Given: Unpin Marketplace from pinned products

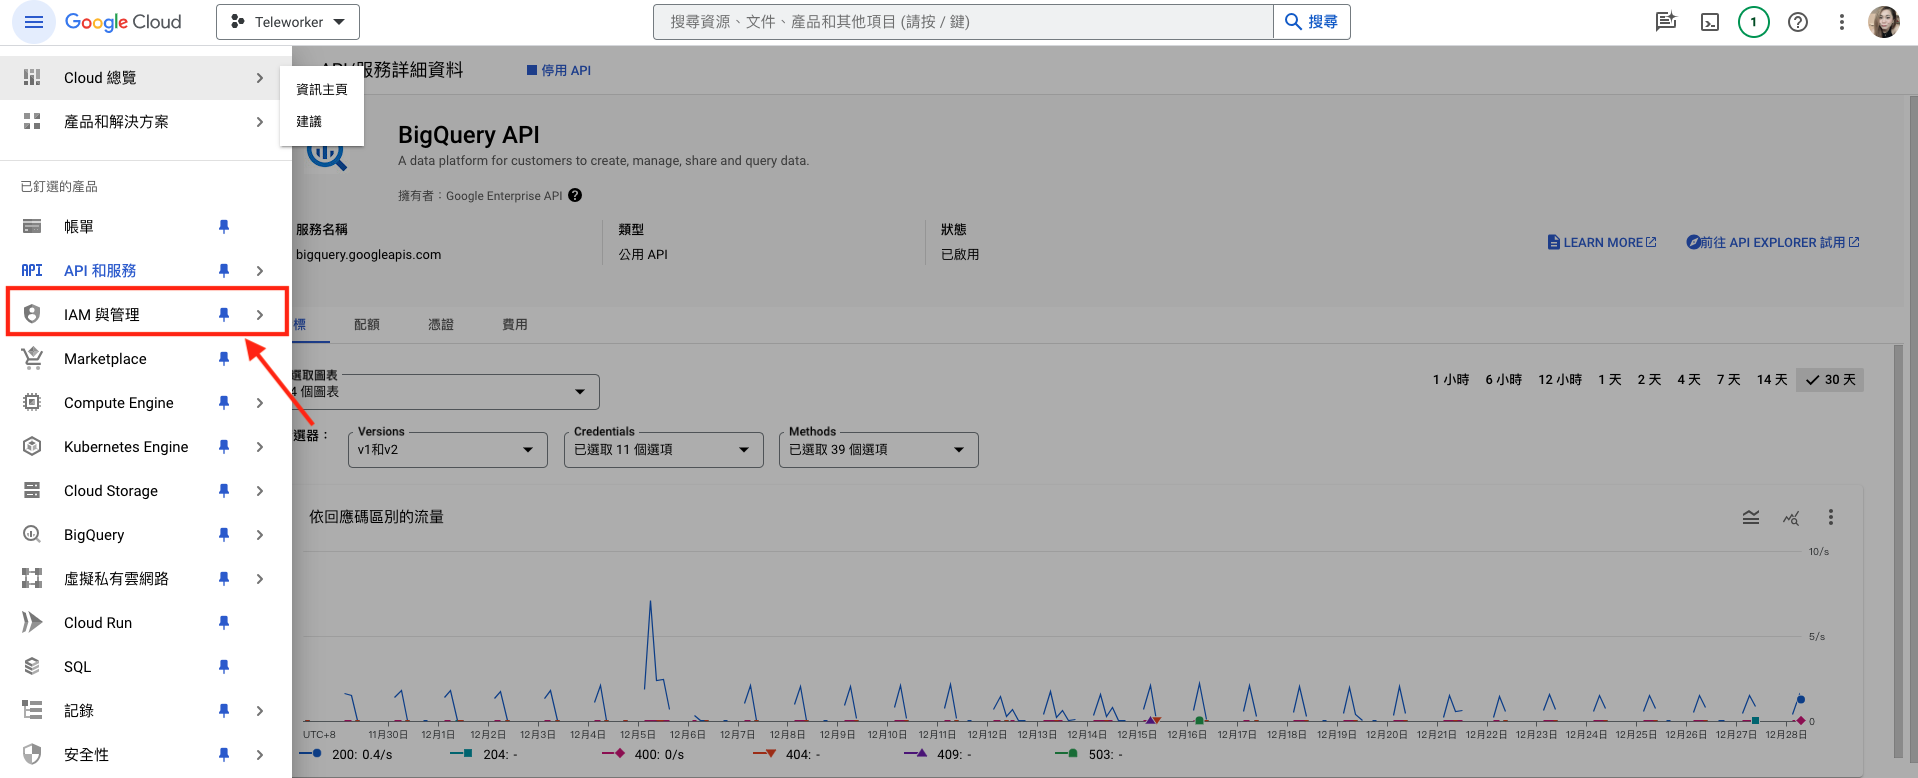Looking at the screenshot, I should (x=224, y=358).
